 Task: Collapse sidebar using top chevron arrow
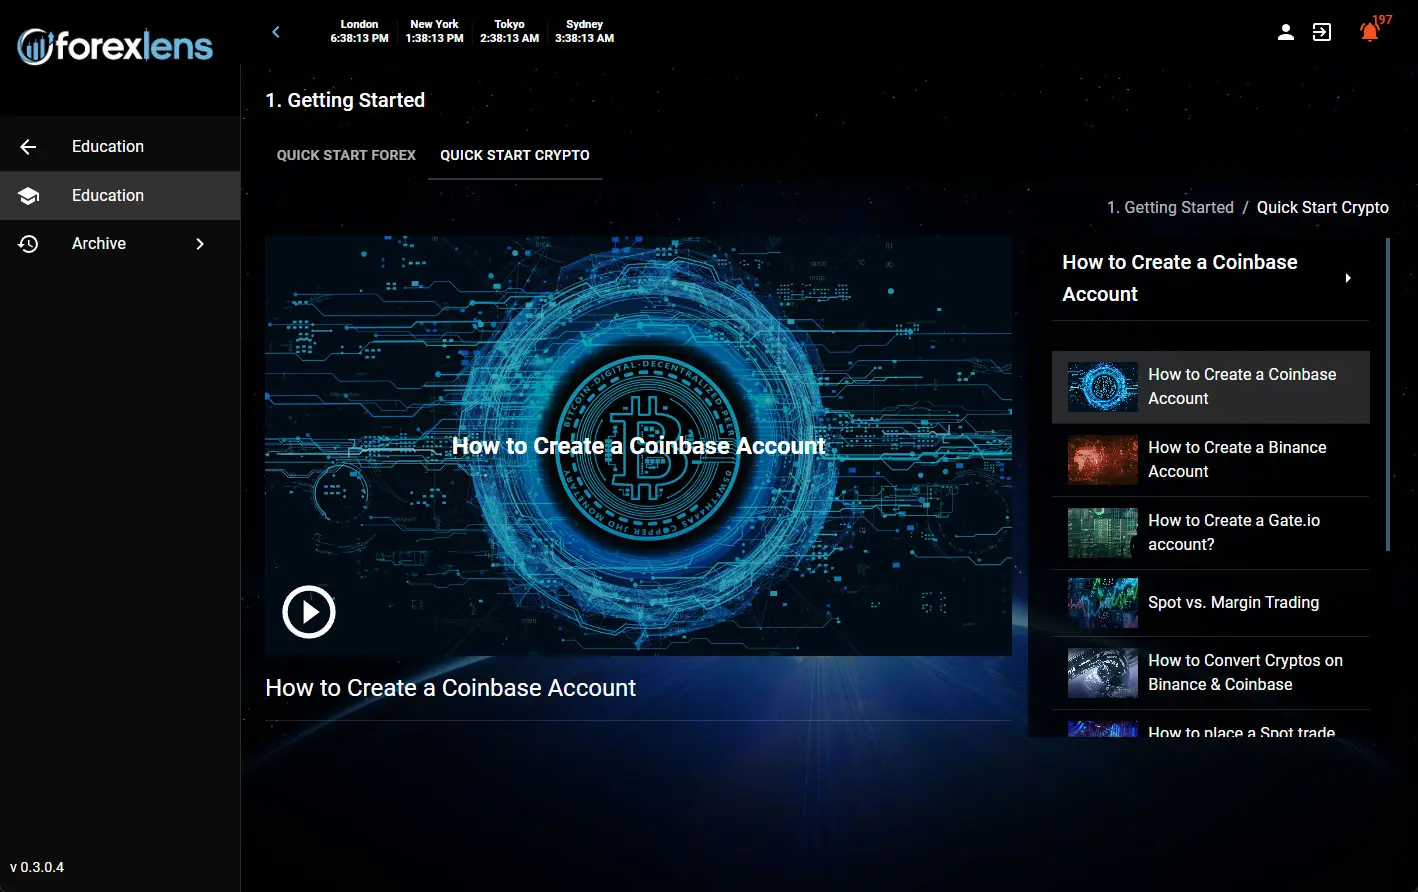[x=276, y=32]
